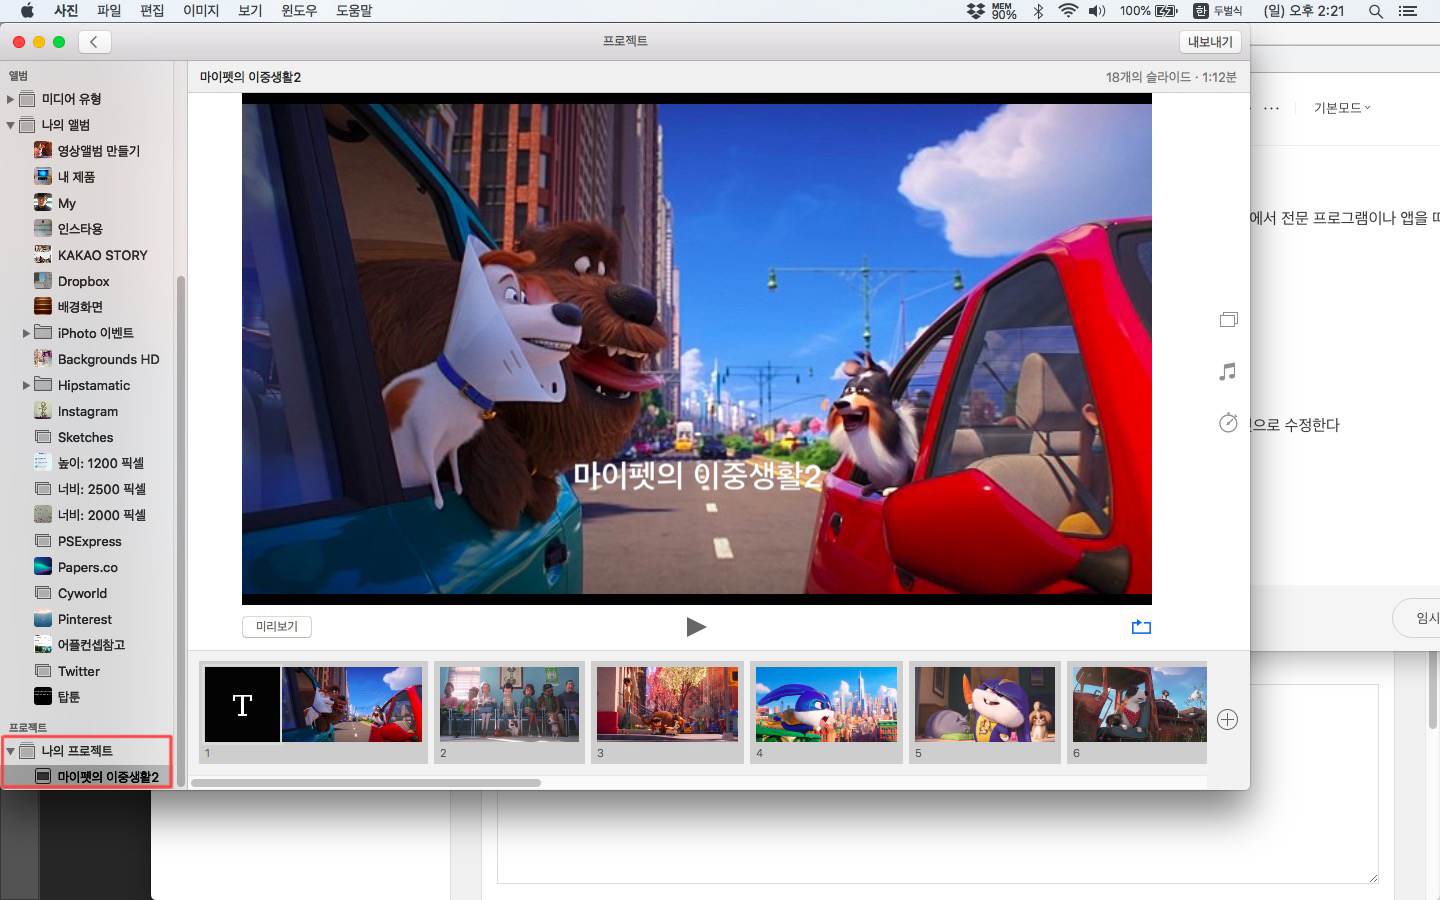Open the Papers.co album
This screenshot has height=900, width=1440.
tap(88, 567)
